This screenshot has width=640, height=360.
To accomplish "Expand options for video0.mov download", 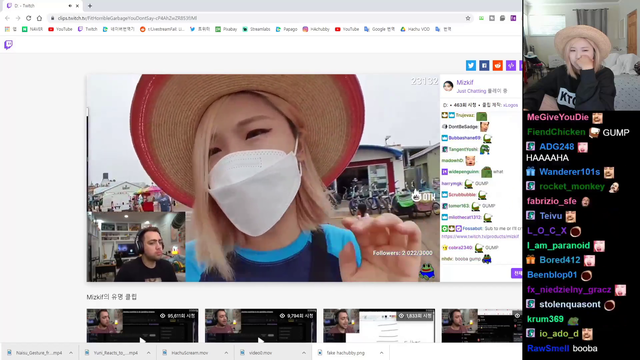I will click(x=304, y=353).
